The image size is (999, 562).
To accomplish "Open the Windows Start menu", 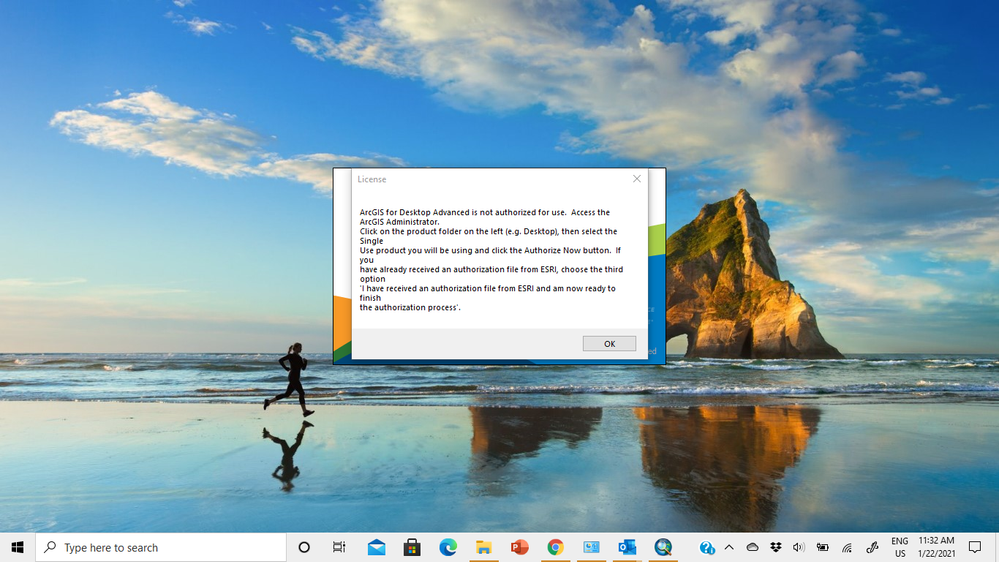I will pos(17,547).
